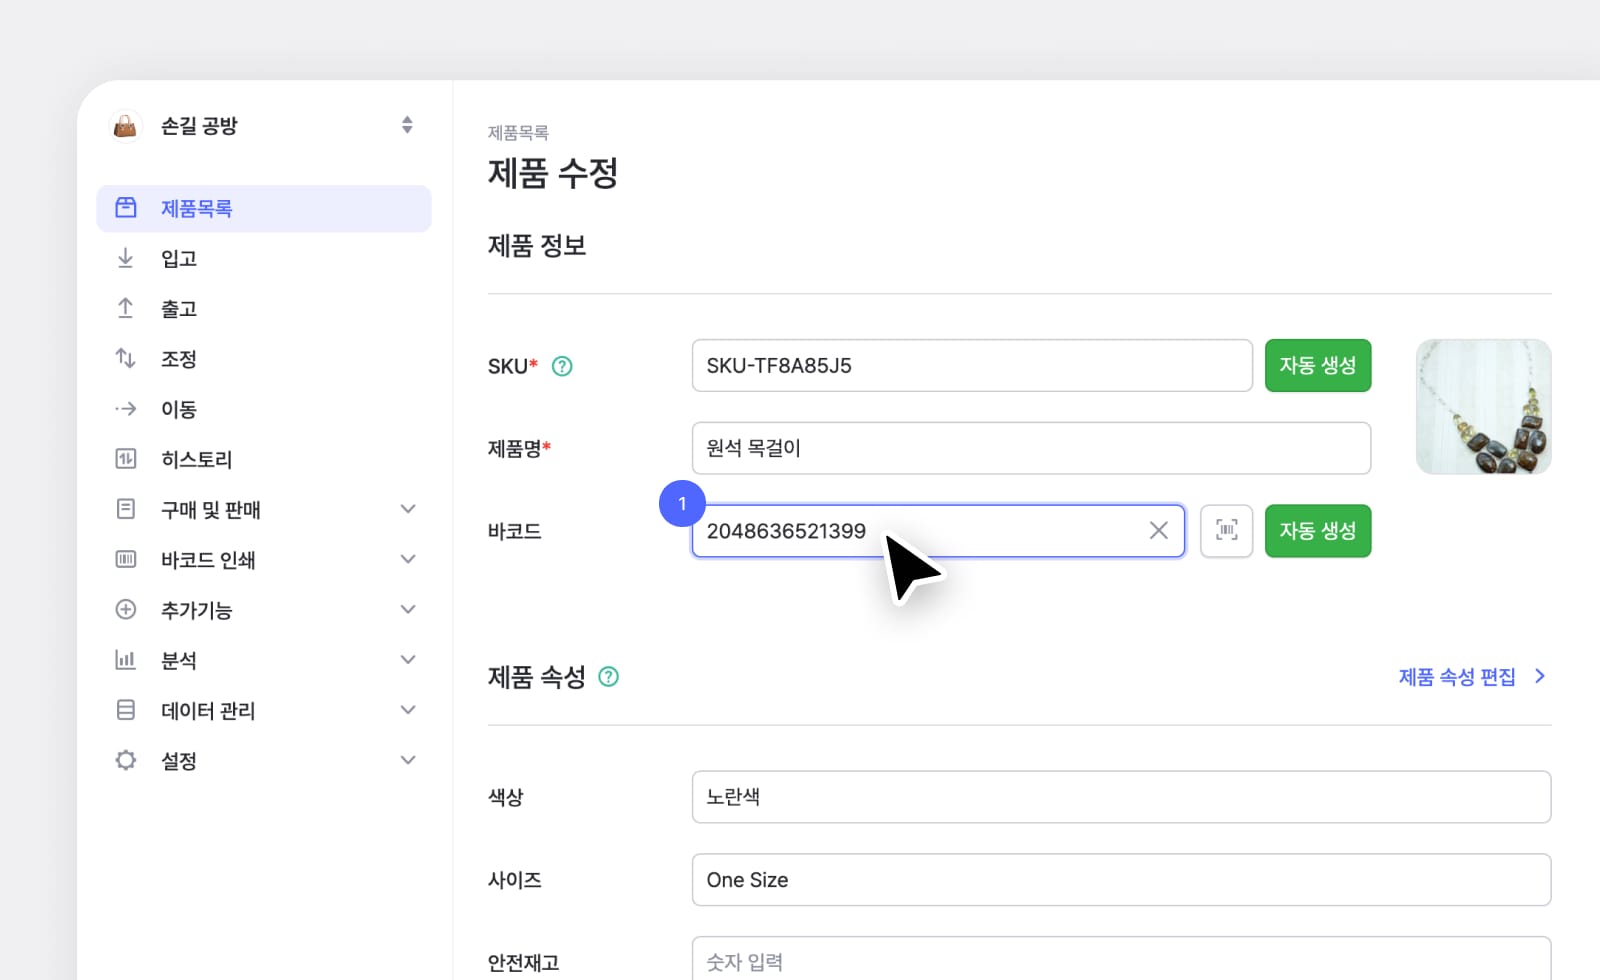1600x980 pixels.
Task: Click the 손길 공방 handbag logo icon
Action: (125, 126)
